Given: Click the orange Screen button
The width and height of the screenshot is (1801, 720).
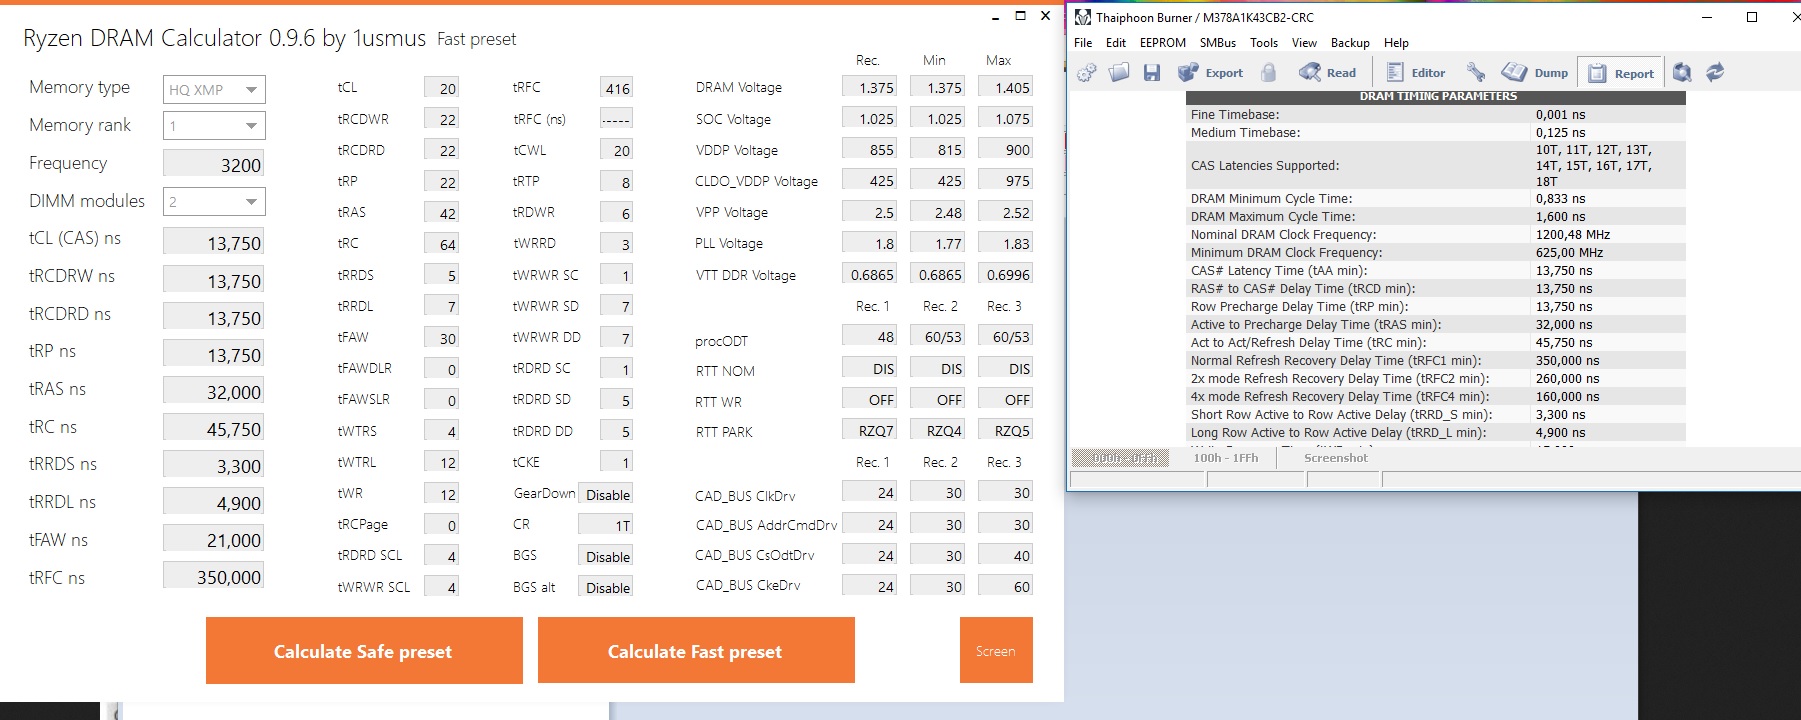Looking at the screenshot, I should tap(996, 651).
